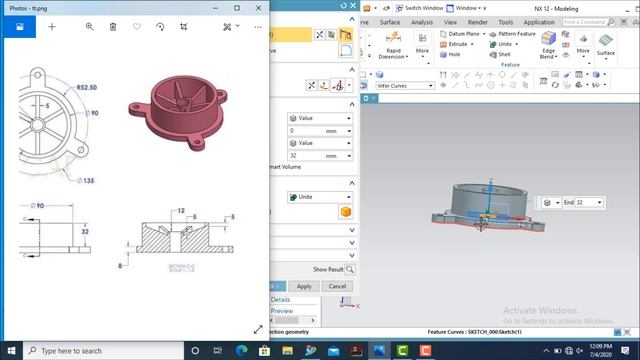The width and height of the screenshot is (640, 360).
Task: Select the Pattern Feature tool
Action: pyautogui.click(x=512, y=34)
